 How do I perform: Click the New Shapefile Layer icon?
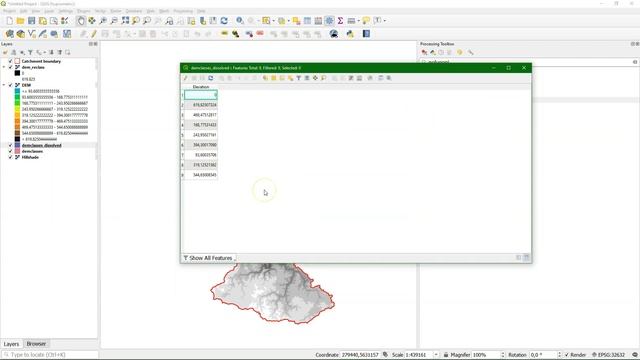(31, 34)
